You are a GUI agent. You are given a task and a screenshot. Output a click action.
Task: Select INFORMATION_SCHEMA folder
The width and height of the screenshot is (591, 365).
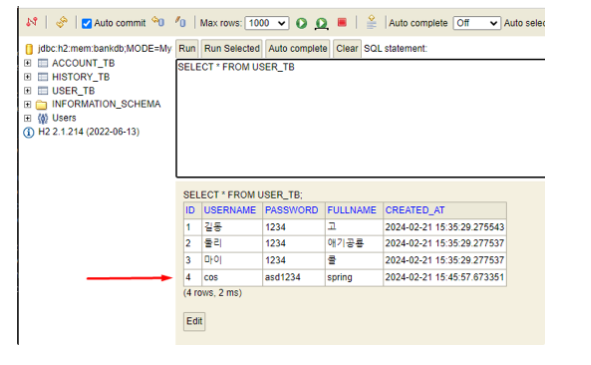point(106,104)
